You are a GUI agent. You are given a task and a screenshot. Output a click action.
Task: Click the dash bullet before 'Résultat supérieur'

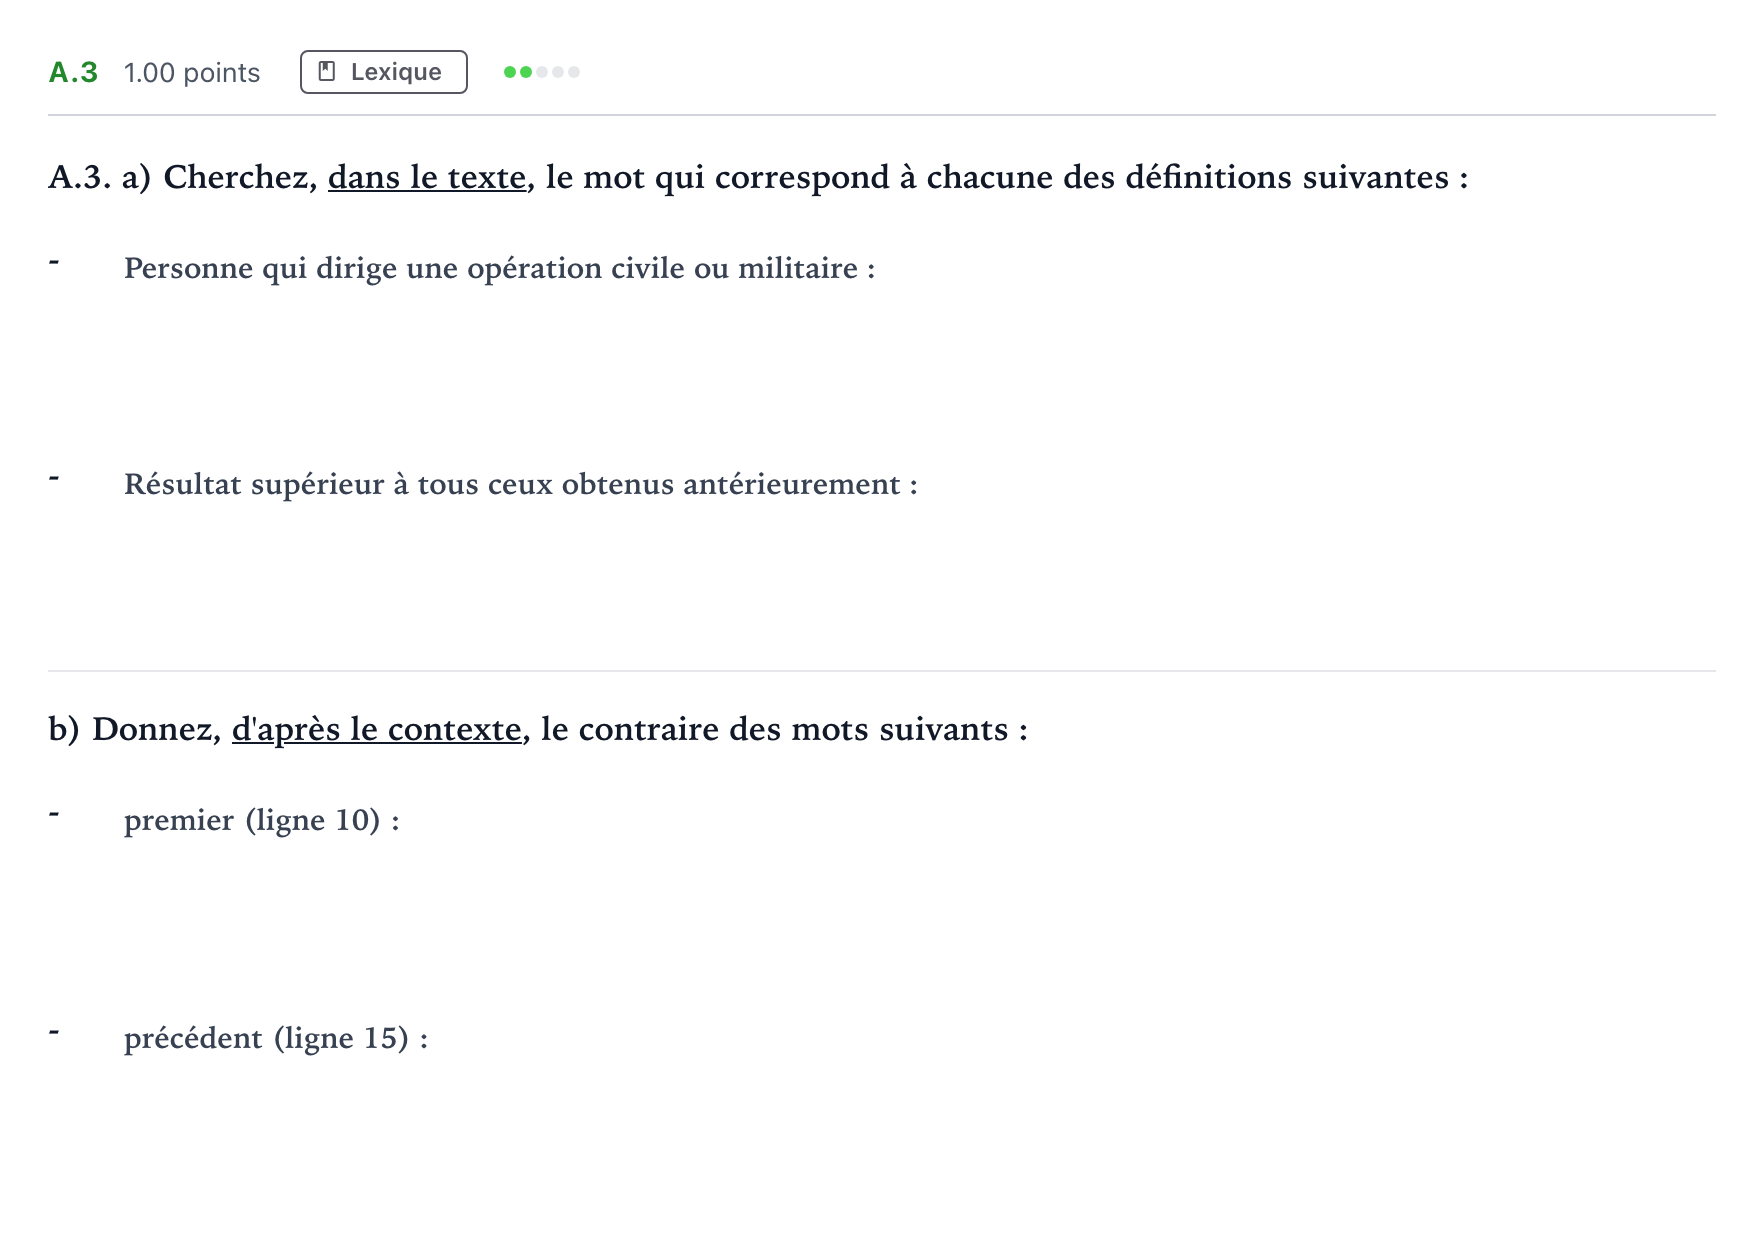54,479
